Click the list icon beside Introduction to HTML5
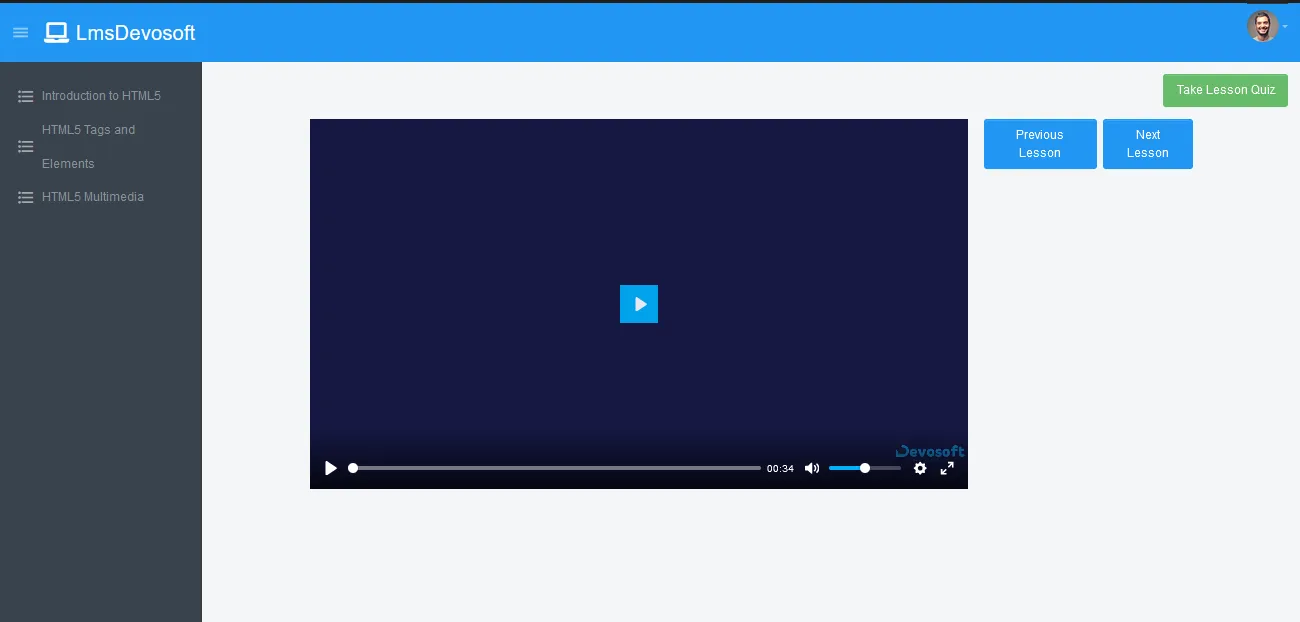1300x622 pixels. click(x=26, y=97)
